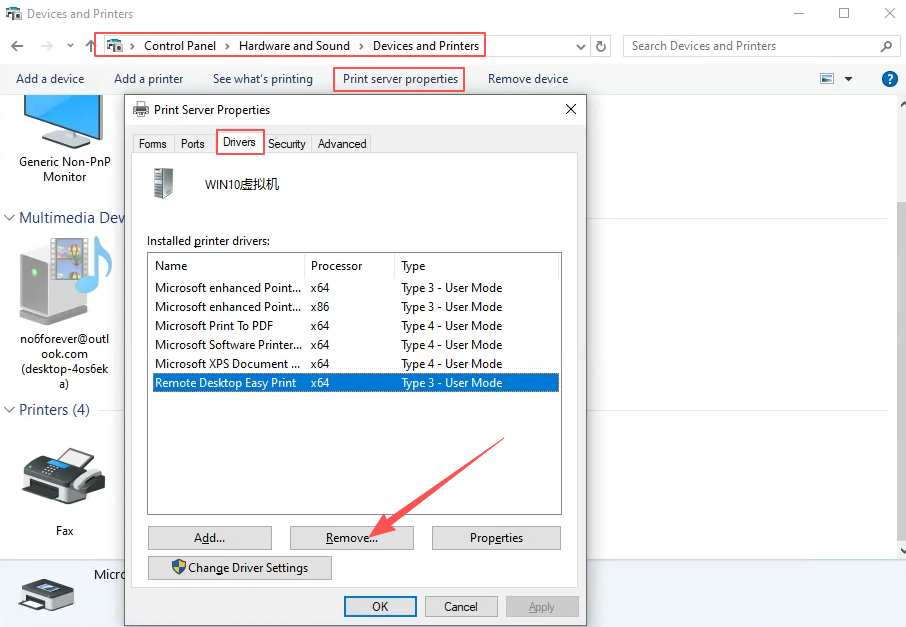Click the Add... driver button
Image resolution: width=906 pixels, height=627 pixels.
[x=210, y=538]
